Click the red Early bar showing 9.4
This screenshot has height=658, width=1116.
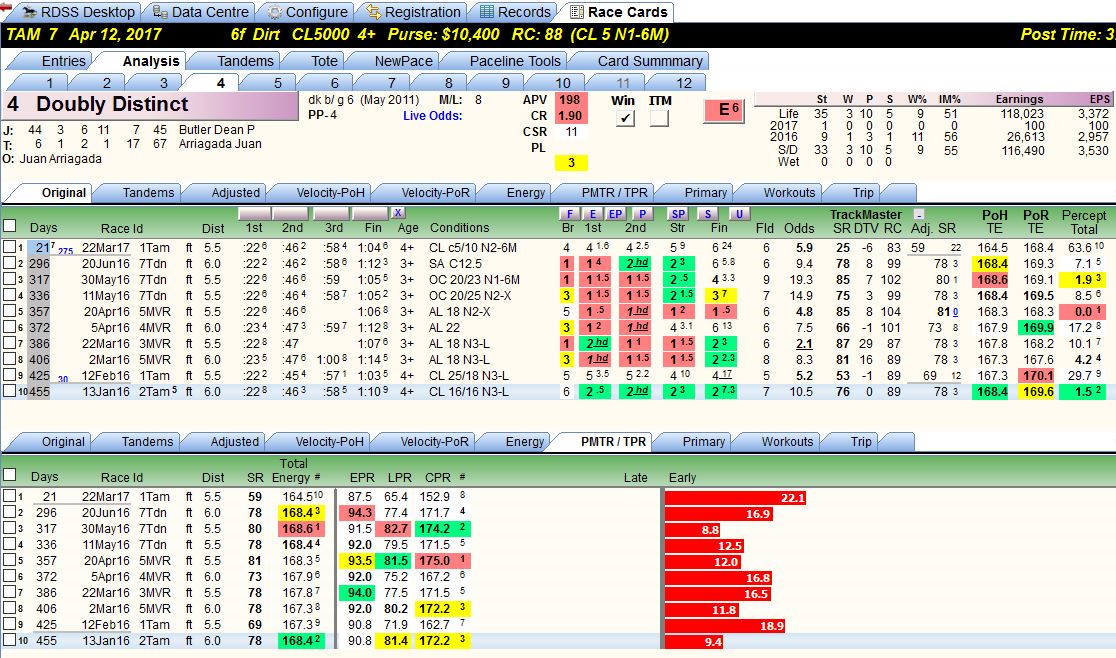coord(695,641)
